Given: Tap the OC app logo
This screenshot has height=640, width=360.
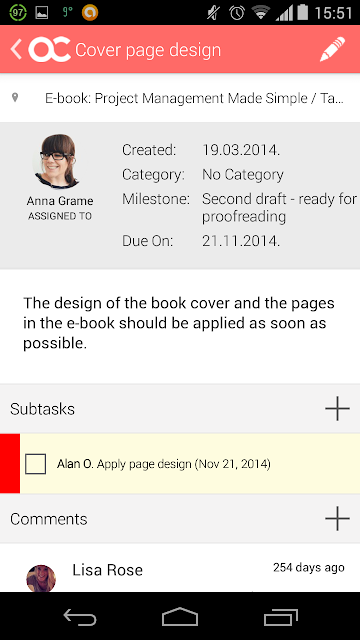Looking at the screenshot, I should [50, 49].
